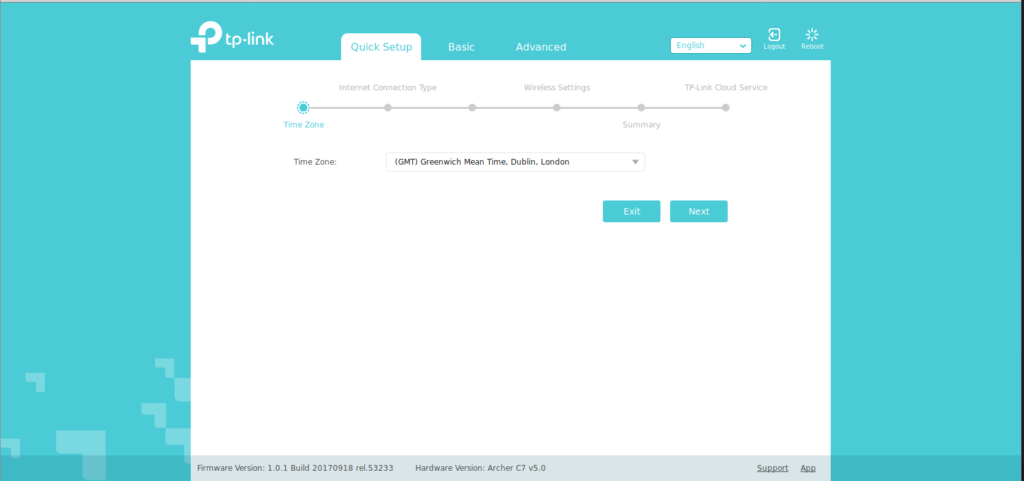Click the arrow on Time Zone dropdown
This screenshot has height=481, width=1024.
(x=634, y=161)
